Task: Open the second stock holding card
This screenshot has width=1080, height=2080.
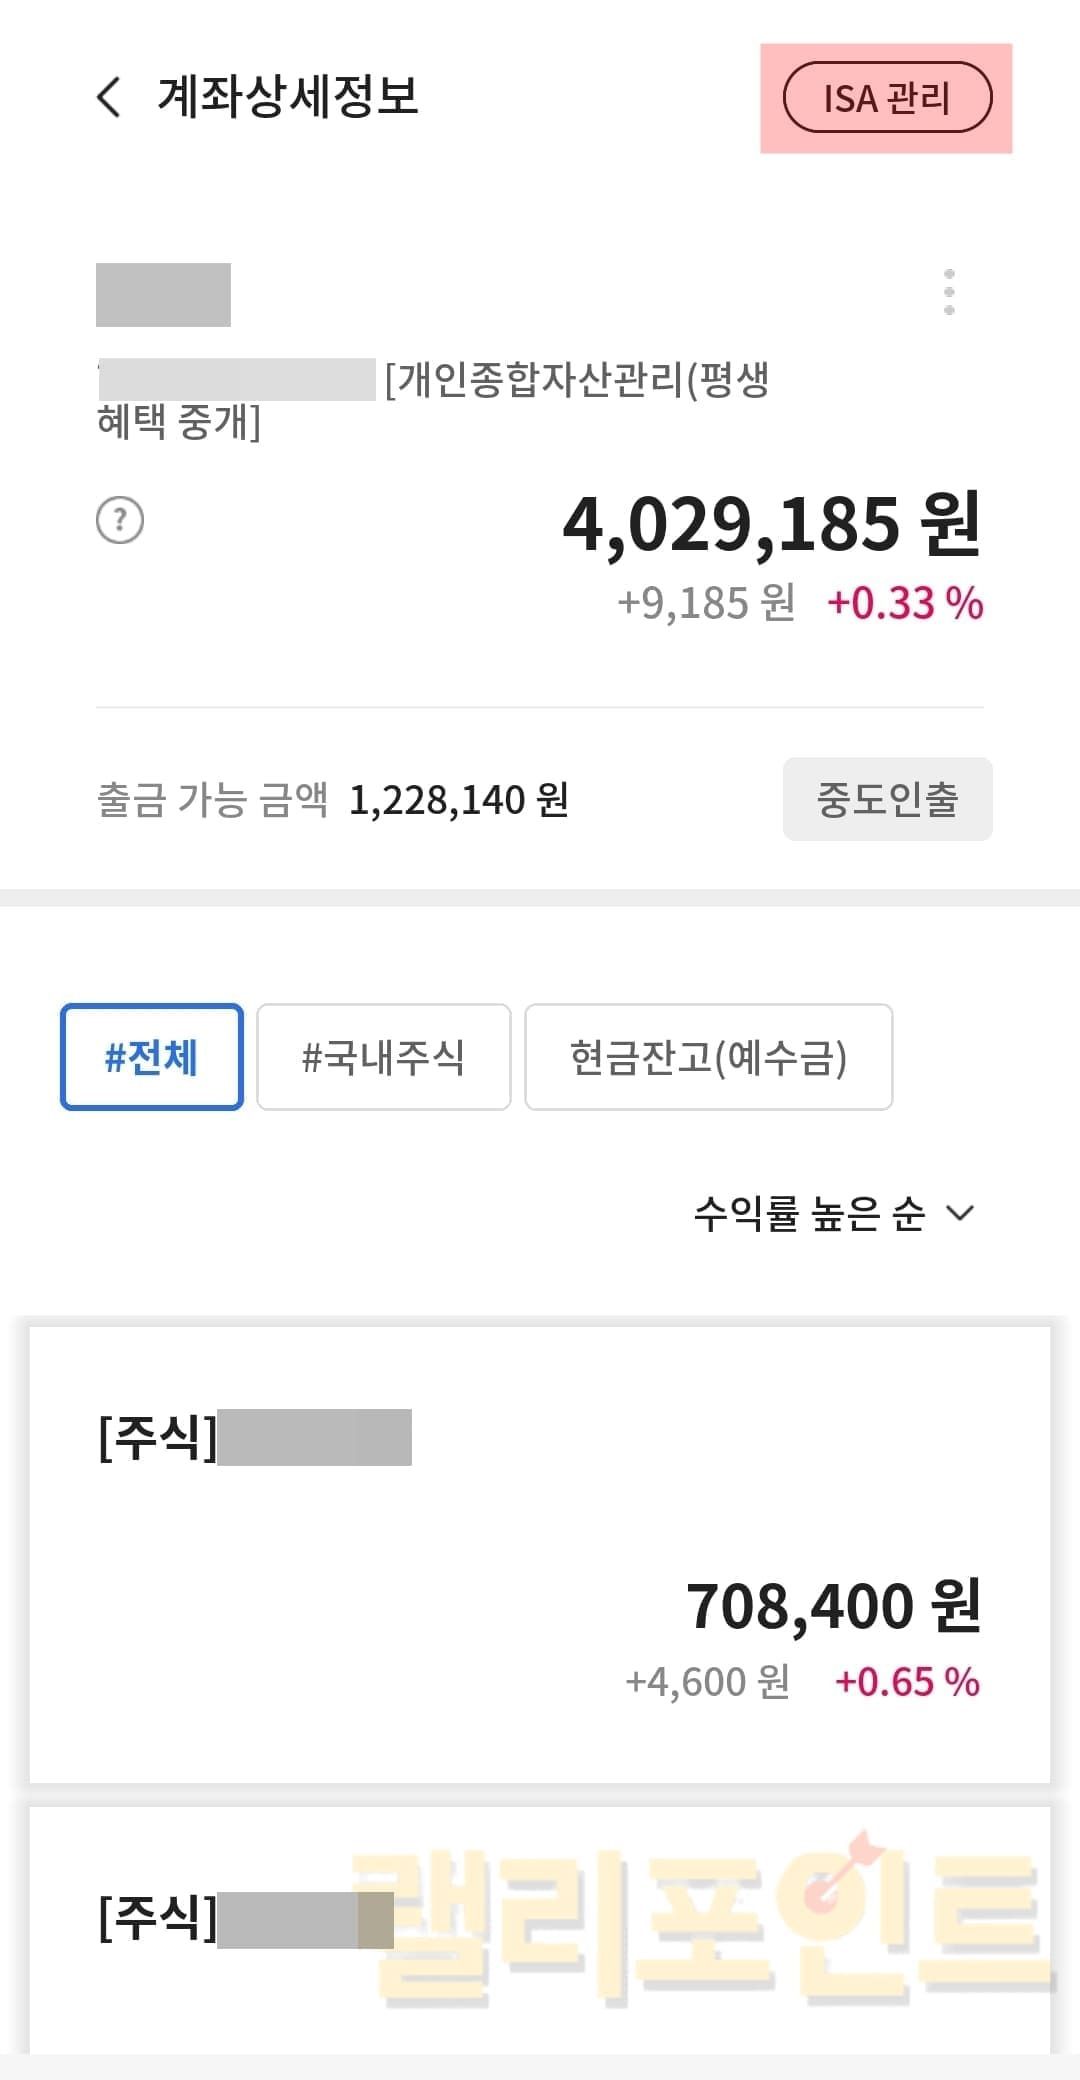Action: [540, 1930]
